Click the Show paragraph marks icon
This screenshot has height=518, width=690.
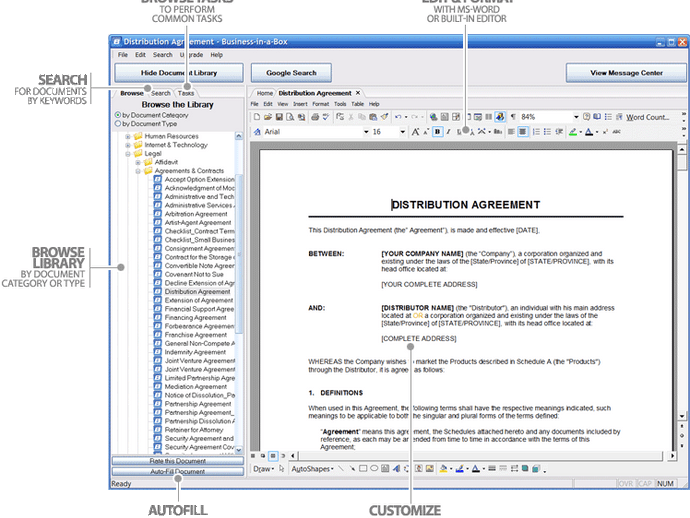click(513, 117)
